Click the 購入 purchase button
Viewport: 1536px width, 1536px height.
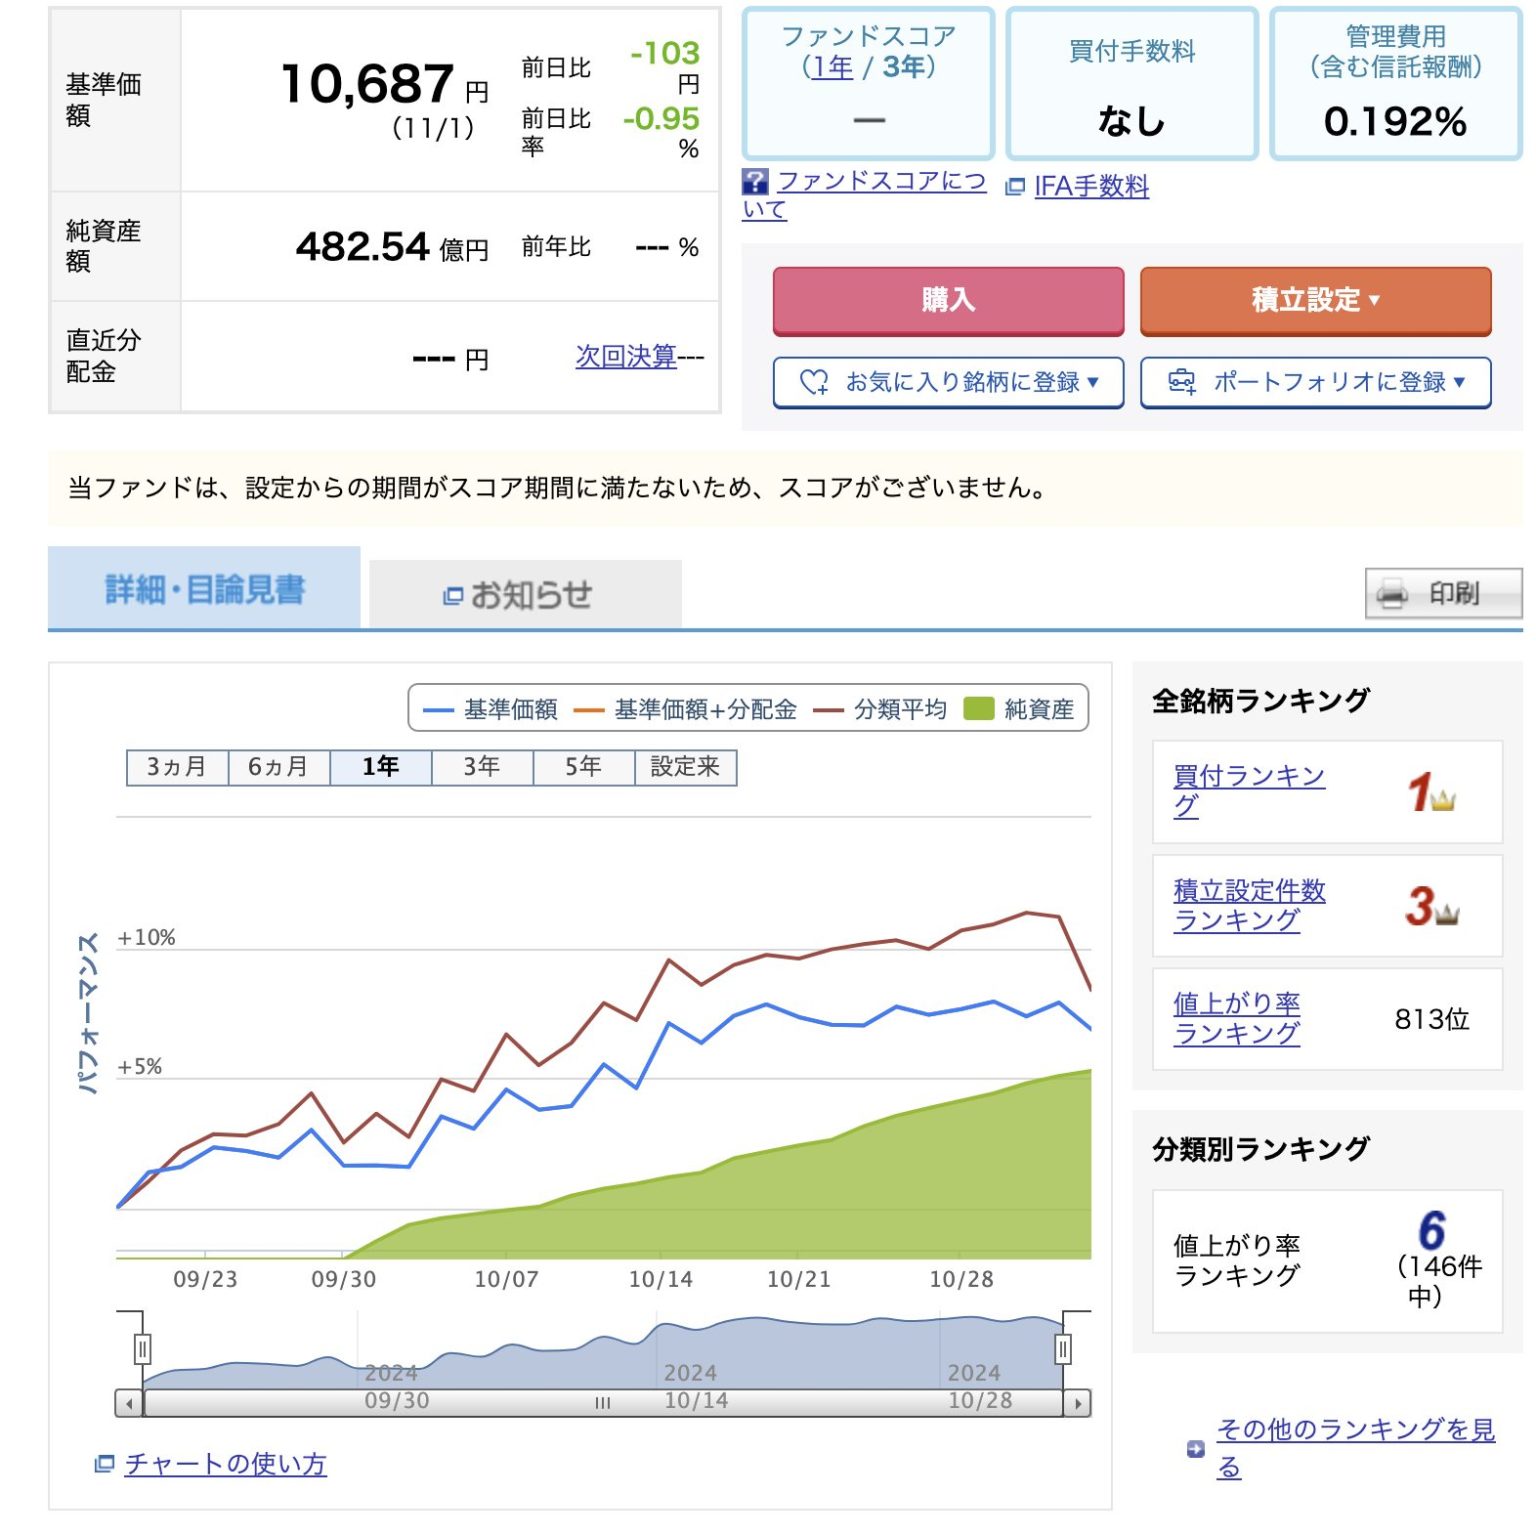click(x=947, y=300)
